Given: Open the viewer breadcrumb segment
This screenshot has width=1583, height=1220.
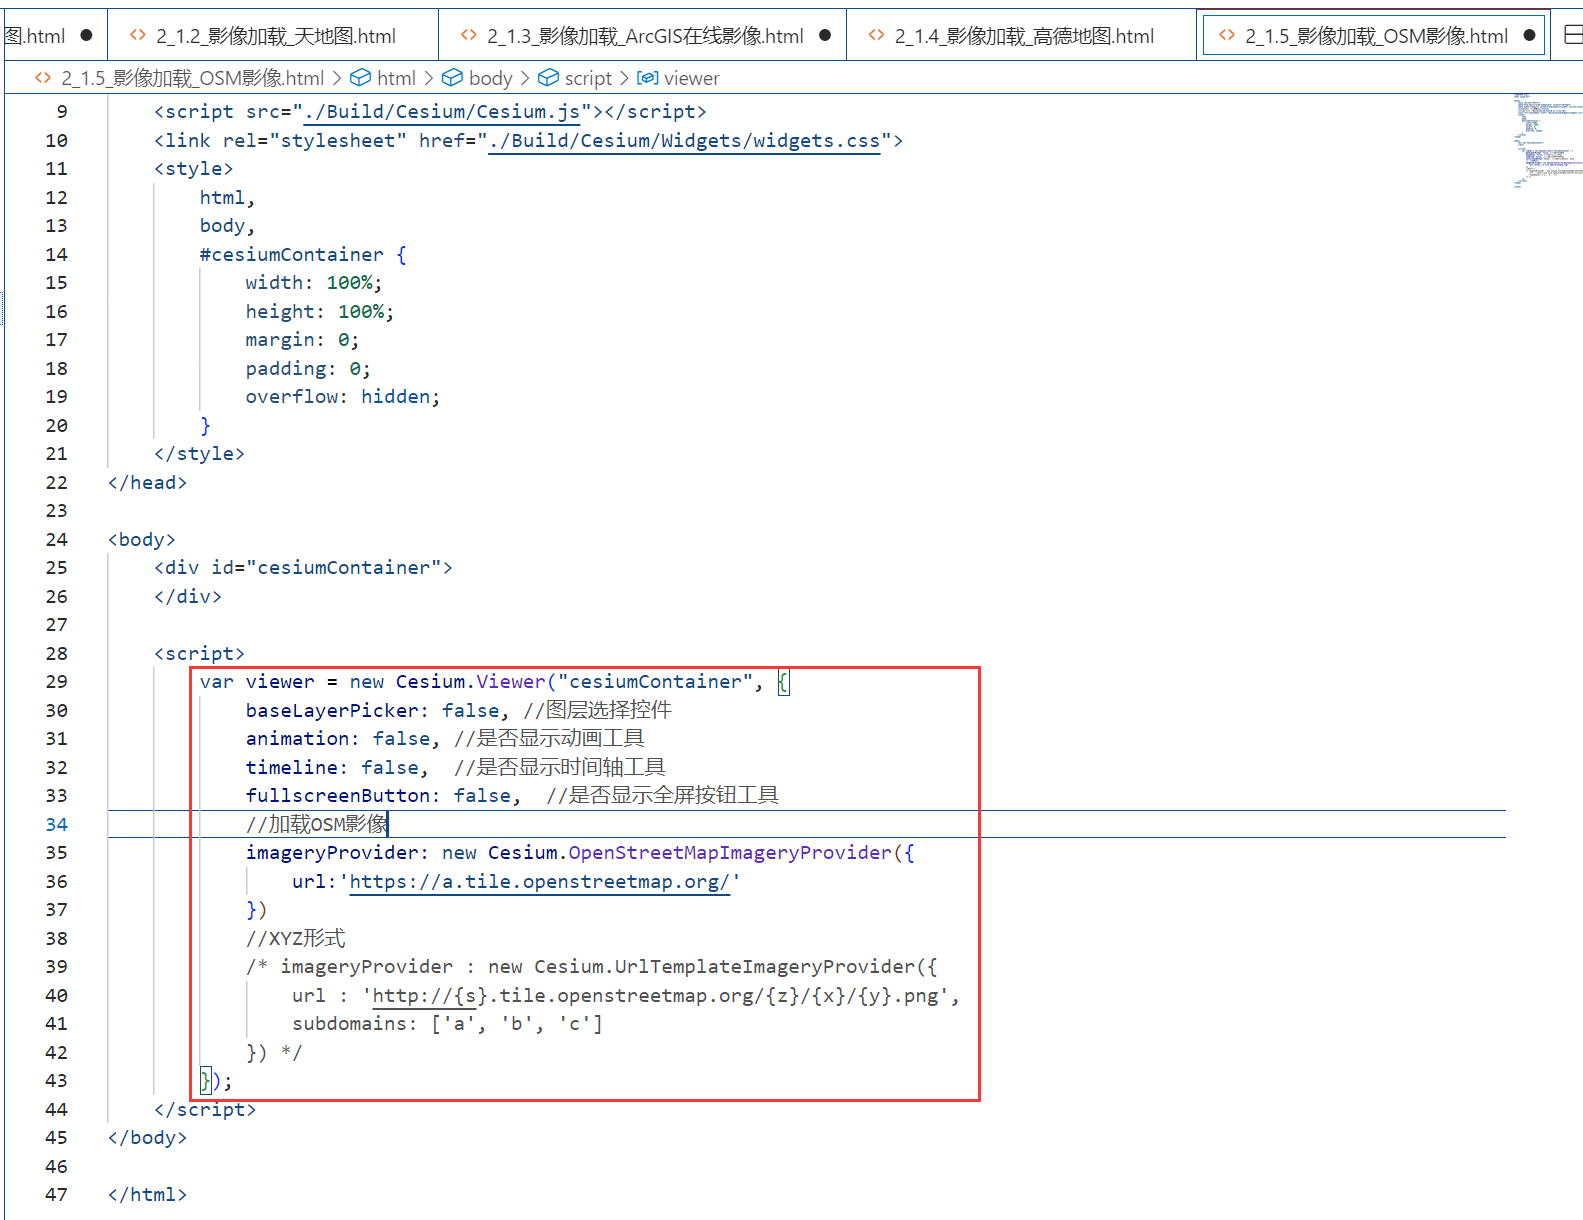Looking at the screenshot, I should [692, 78].
